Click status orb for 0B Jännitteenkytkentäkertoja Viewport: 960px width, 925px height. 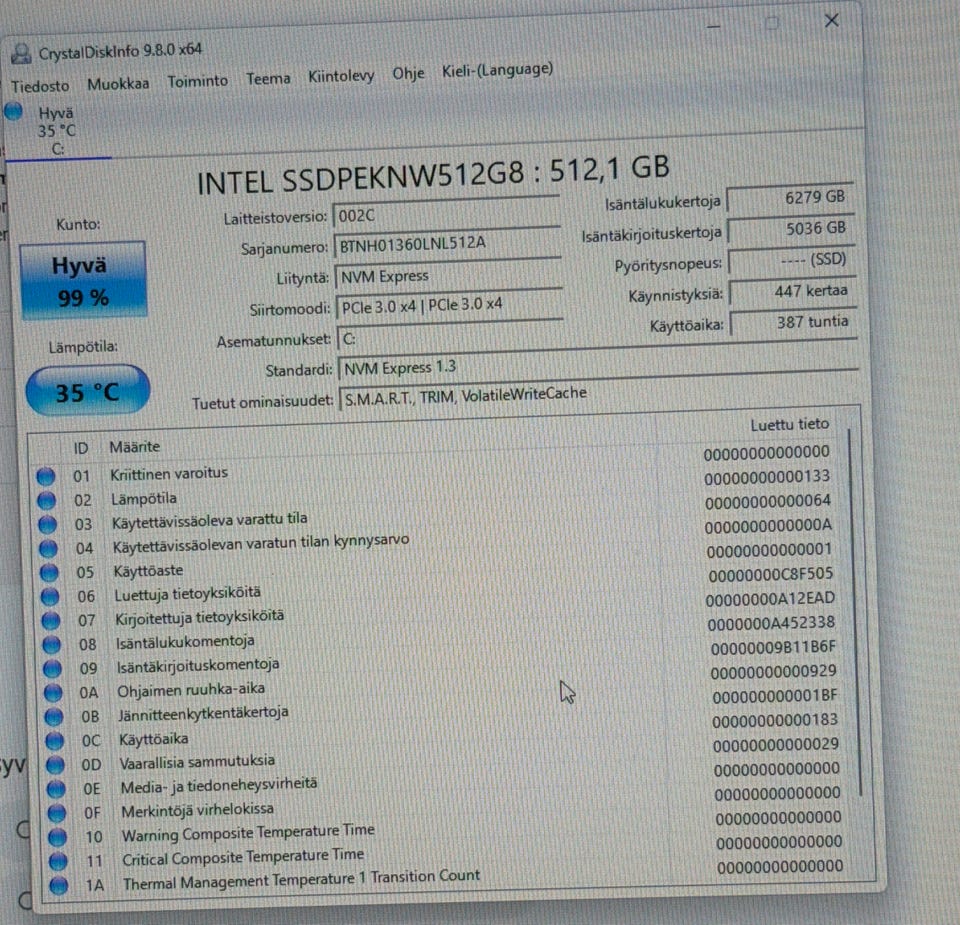[x=54, y=716]
